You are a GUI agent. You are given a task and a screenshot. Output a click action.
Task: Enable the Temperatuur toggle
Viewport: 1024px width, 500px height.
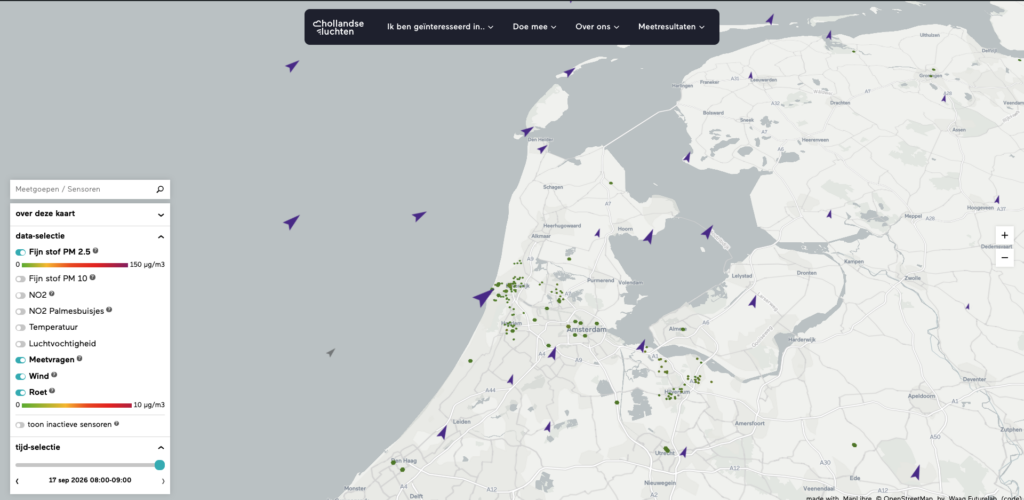point(21,327)
